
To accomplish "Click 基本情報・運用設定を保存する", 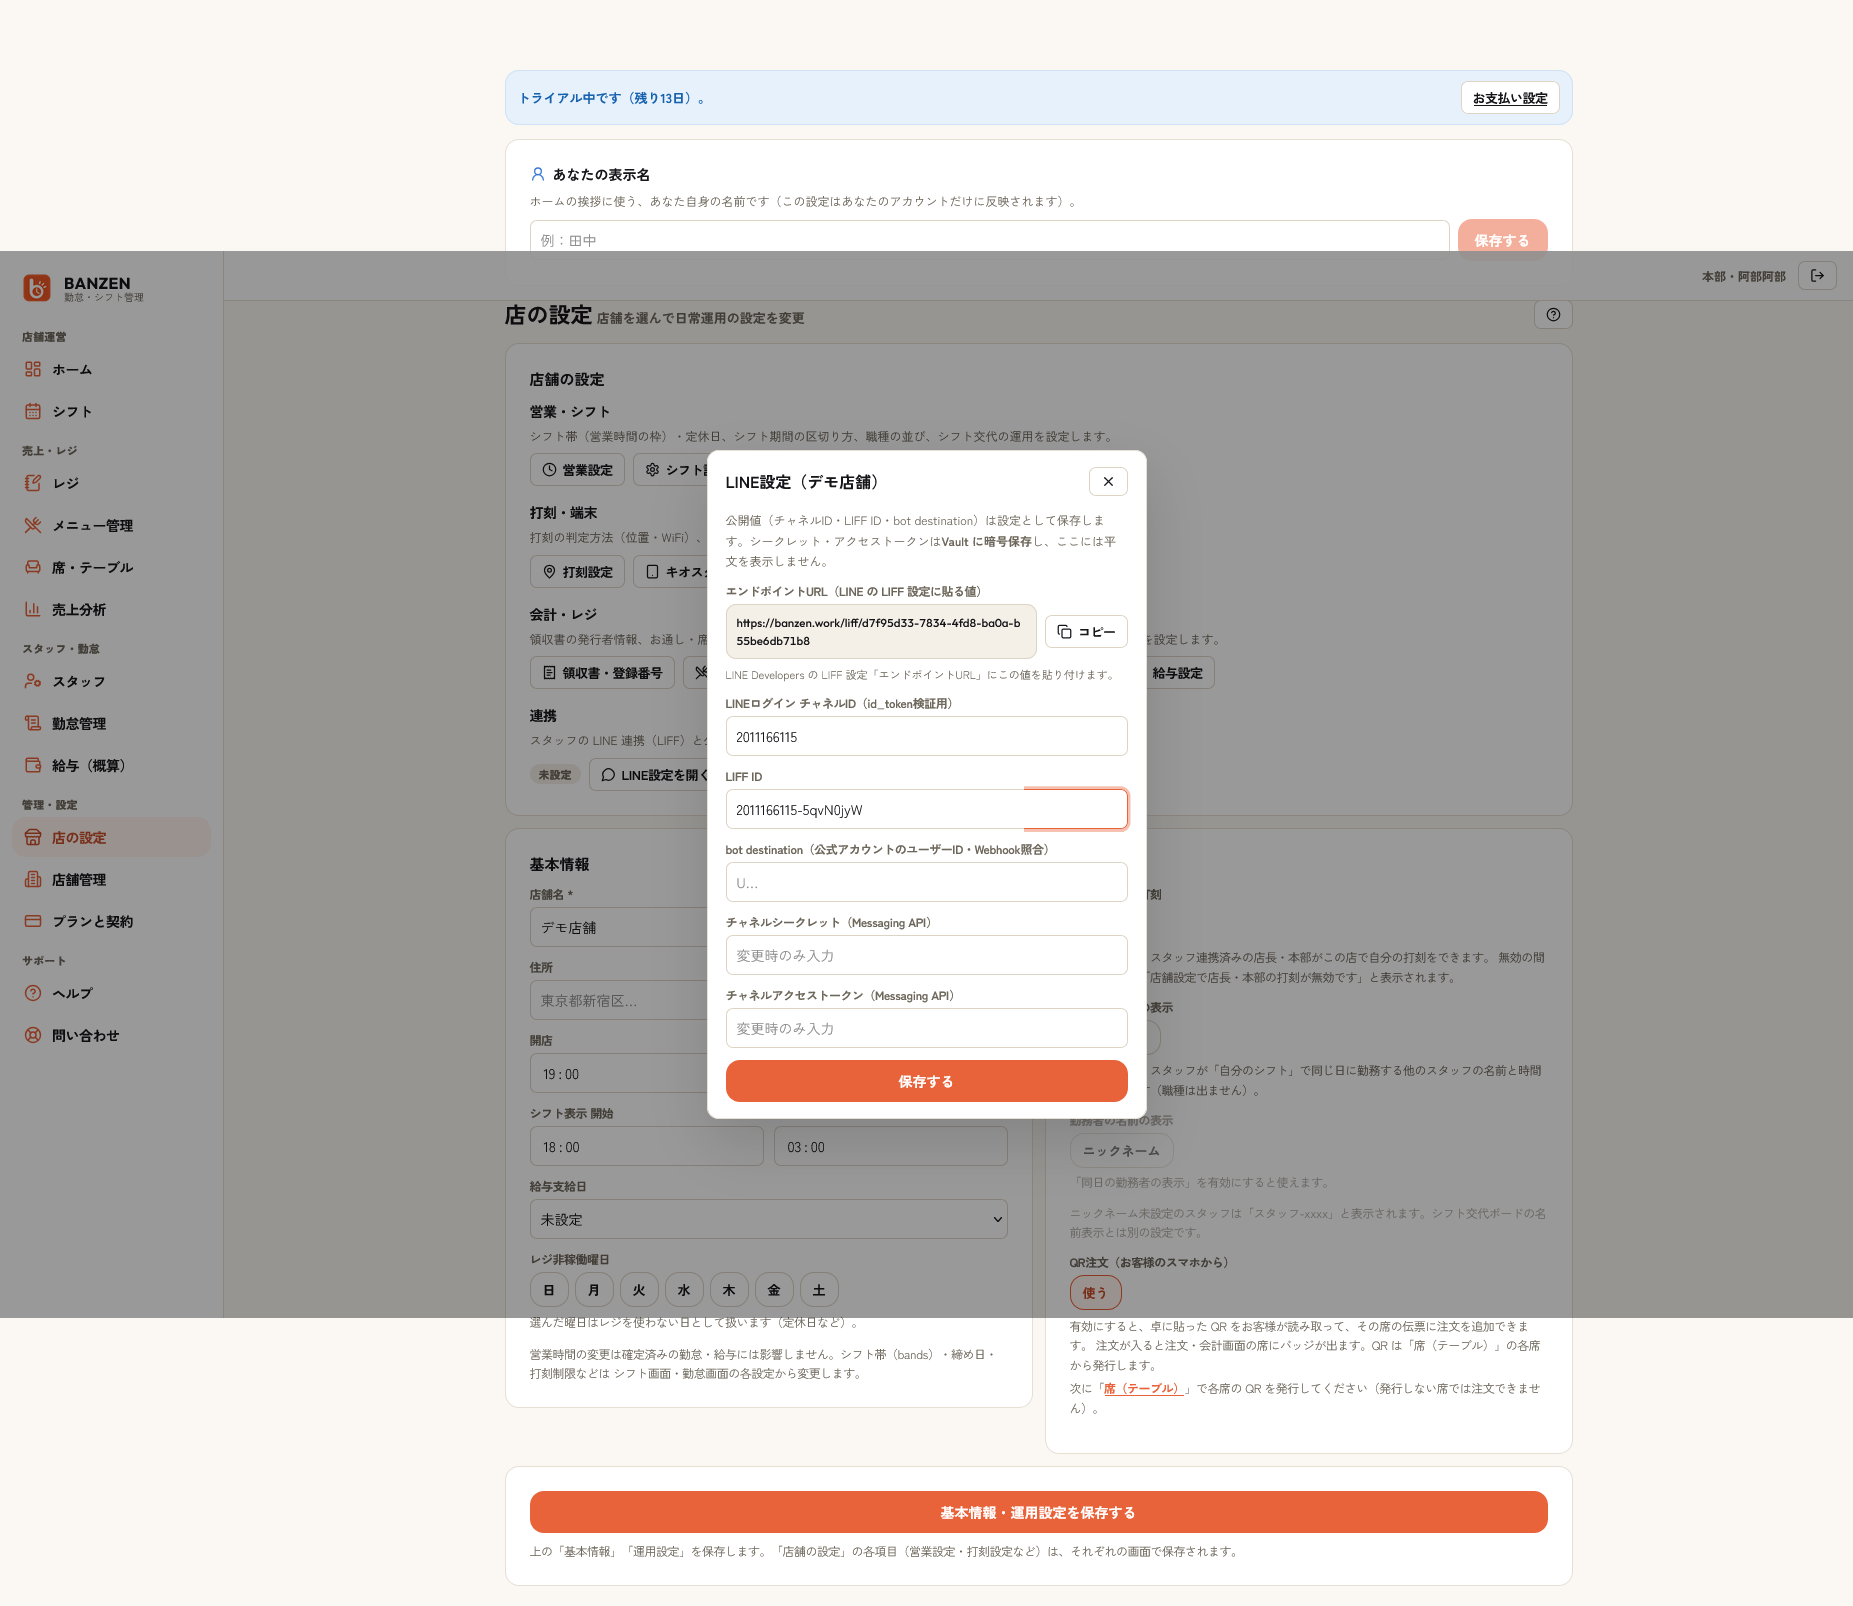I will [x=1038, y=1512].
